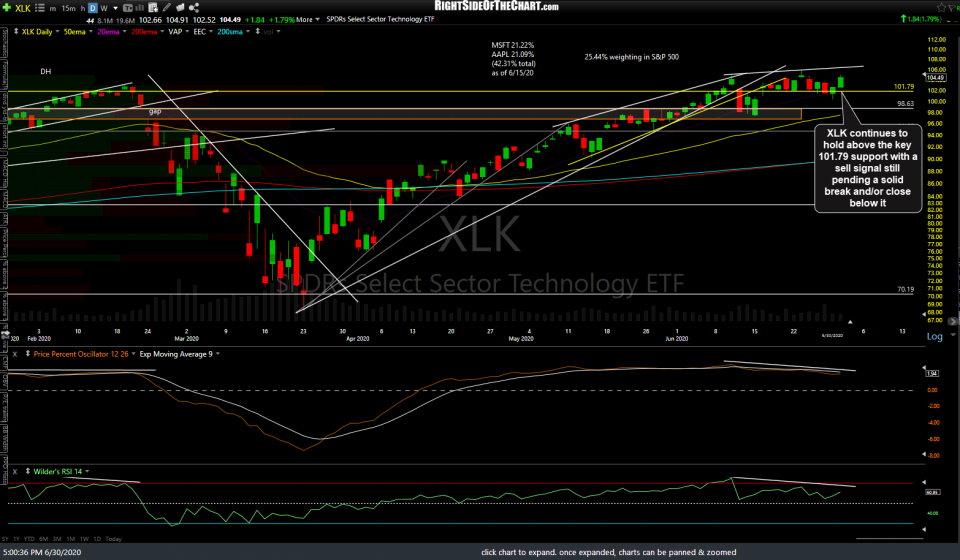
Task: Open the symbol list icon beside XLK
Action: coord(40,8)
